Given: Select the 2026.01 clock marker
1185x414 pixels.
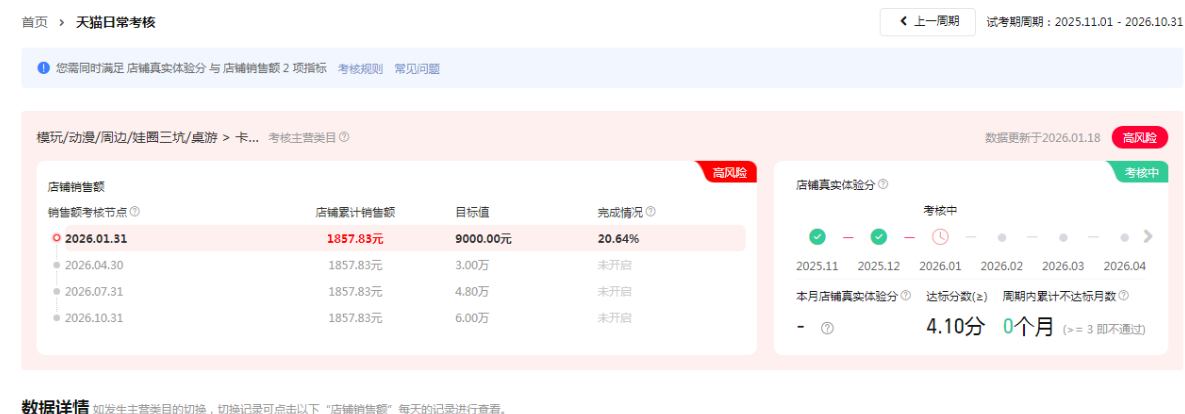Looking at the screenshot, I should (x=939, y=237).
